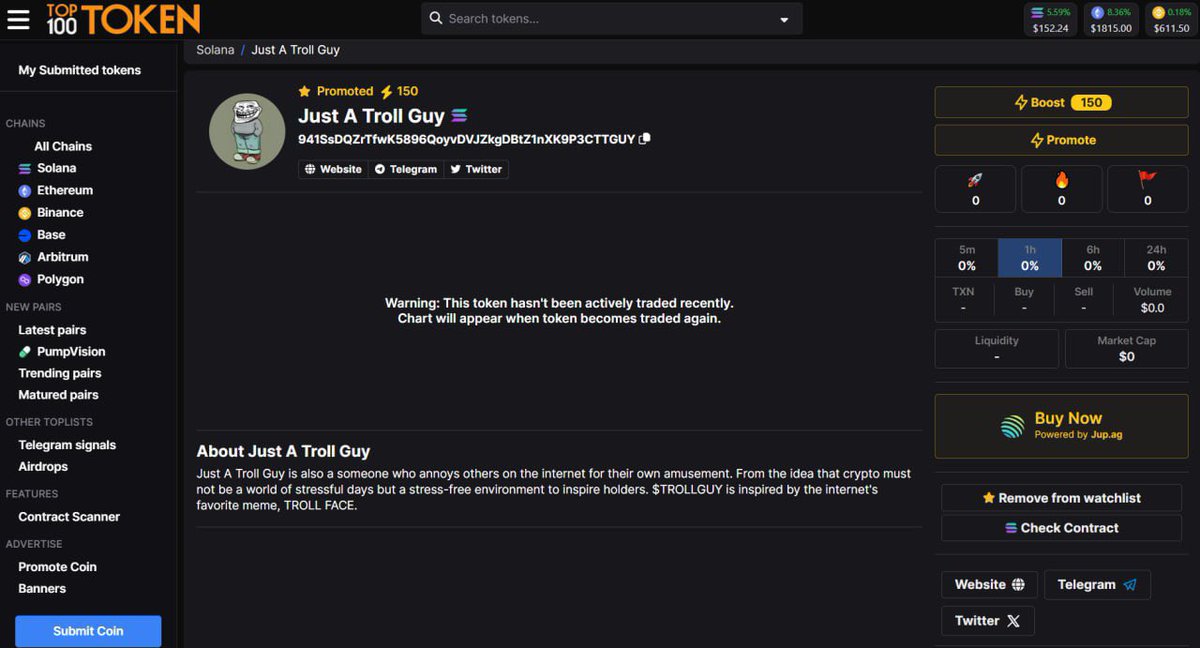Image resolution: width=1200 pixels, height=648 pixels.
Task: Focus the Search tokens input field
Action: tap(611, 18)
